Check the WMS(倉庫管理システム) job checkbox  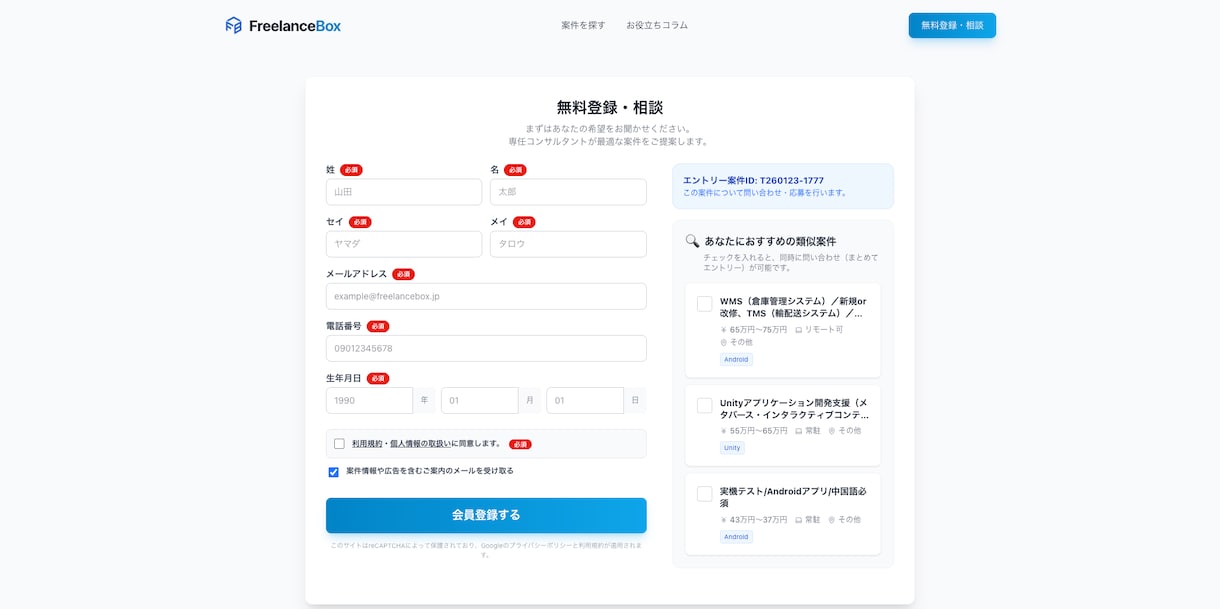704,304
